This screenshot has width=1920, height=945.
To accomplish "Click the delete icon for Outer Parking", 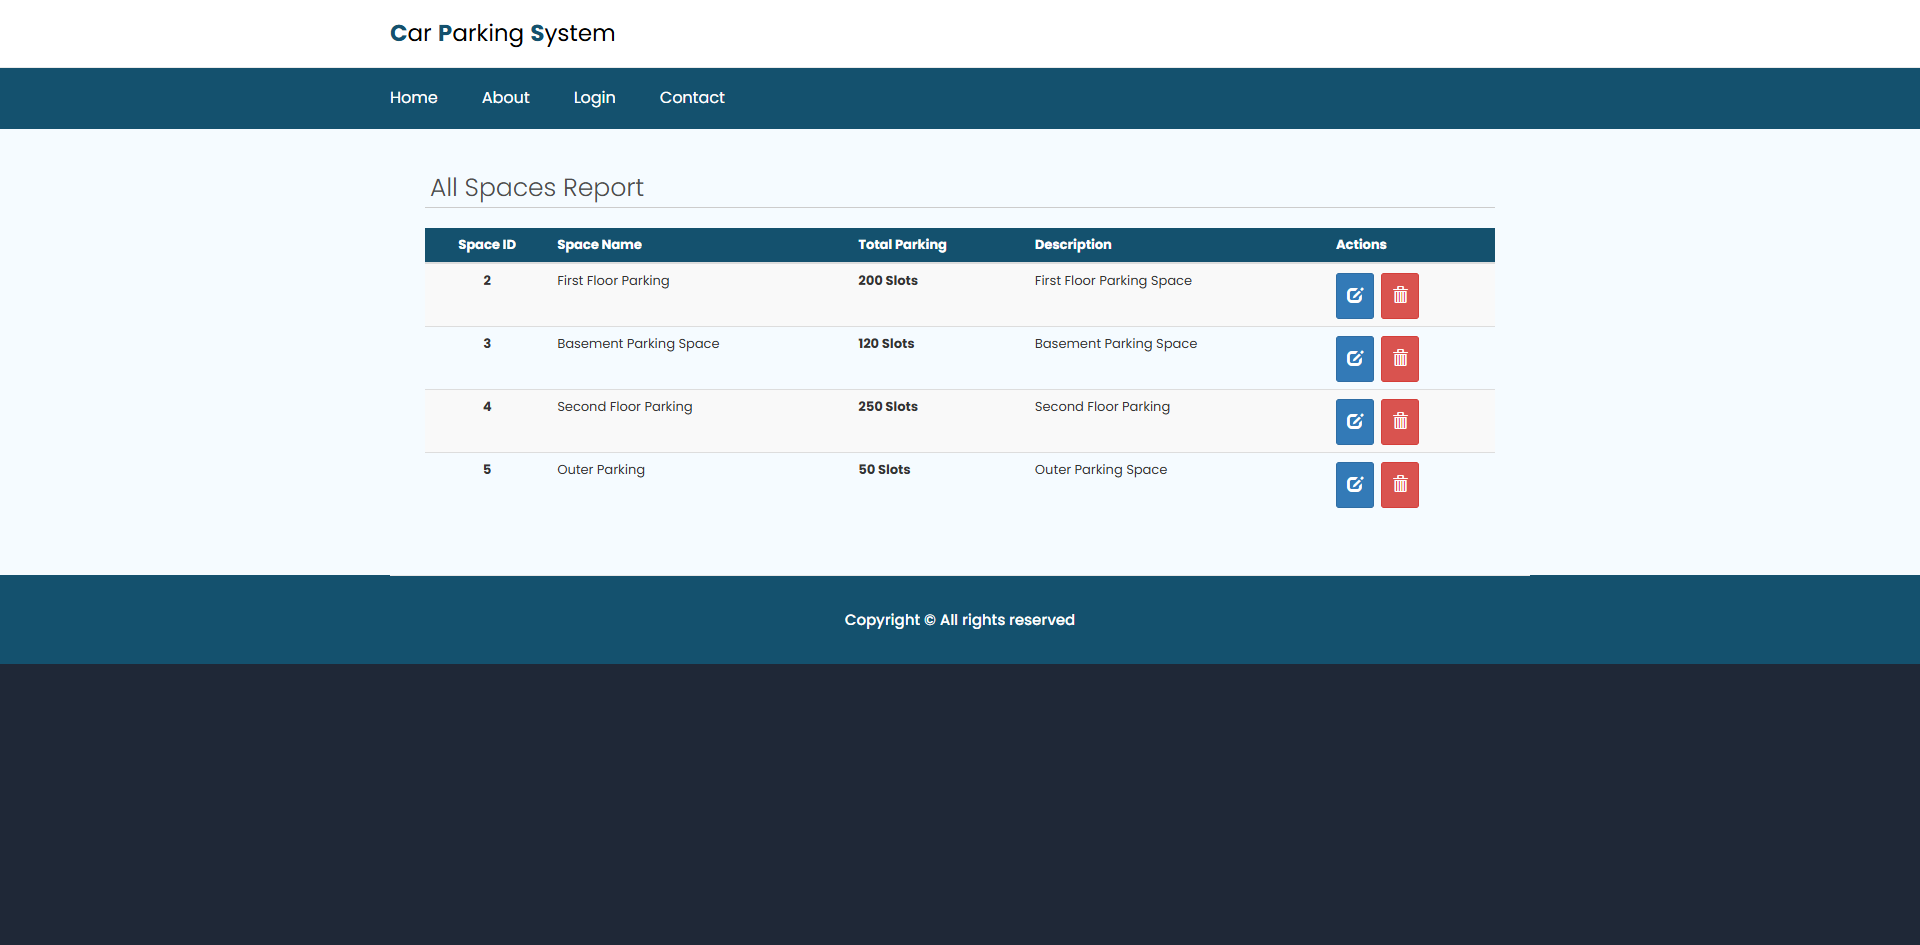I will tap(1400, 484).
